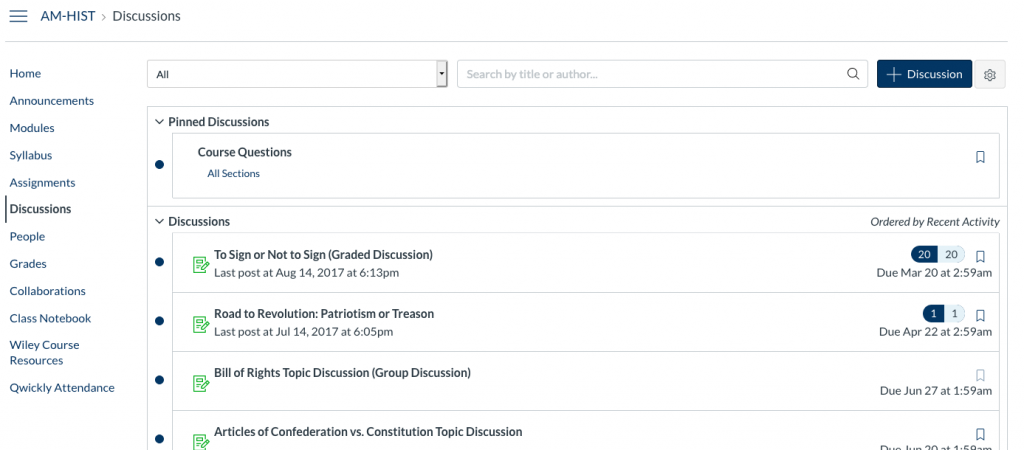Collapse the Discussions section

[x=159, y=222]
